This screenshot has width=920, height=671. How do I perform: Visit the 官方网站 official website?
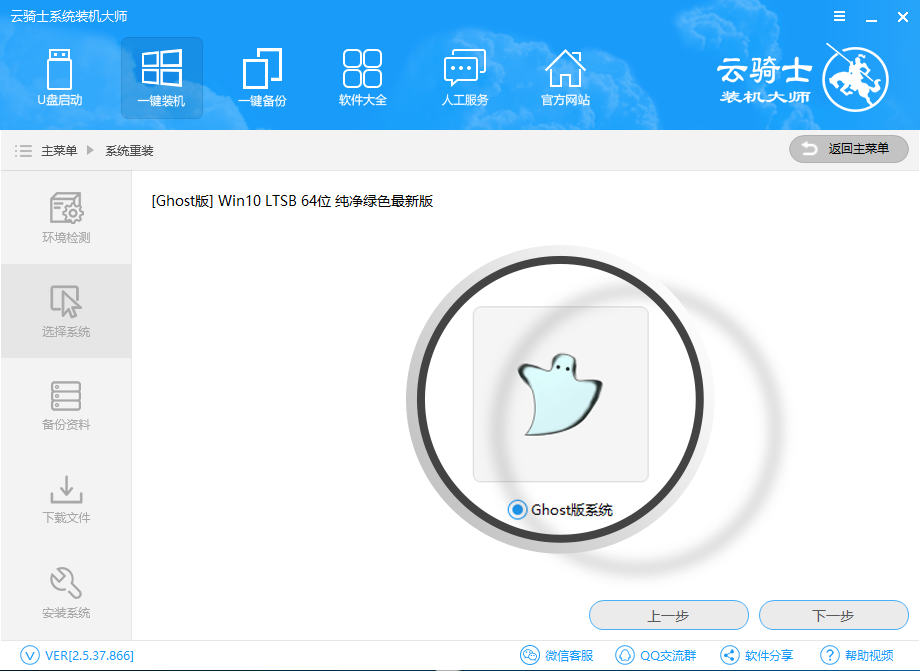[x=565, y=77]
